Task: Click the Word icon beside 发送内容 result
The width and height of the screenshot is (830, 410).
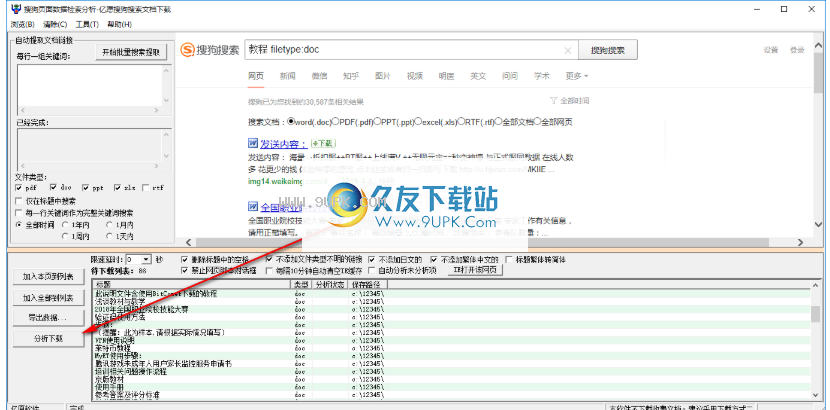Action: point(252,143)
